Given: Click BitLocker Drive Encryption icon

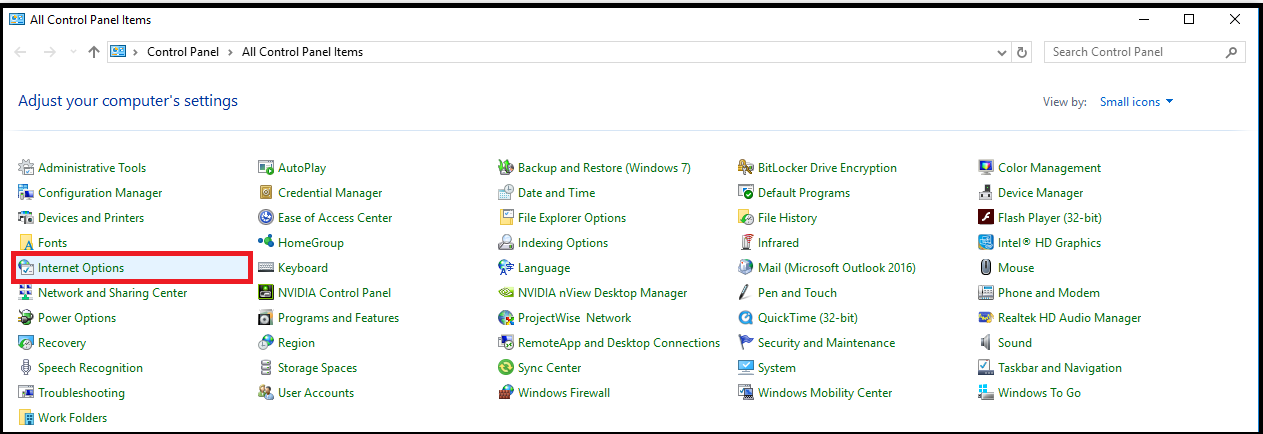Looking at the screenshot, I should [746, 168].
